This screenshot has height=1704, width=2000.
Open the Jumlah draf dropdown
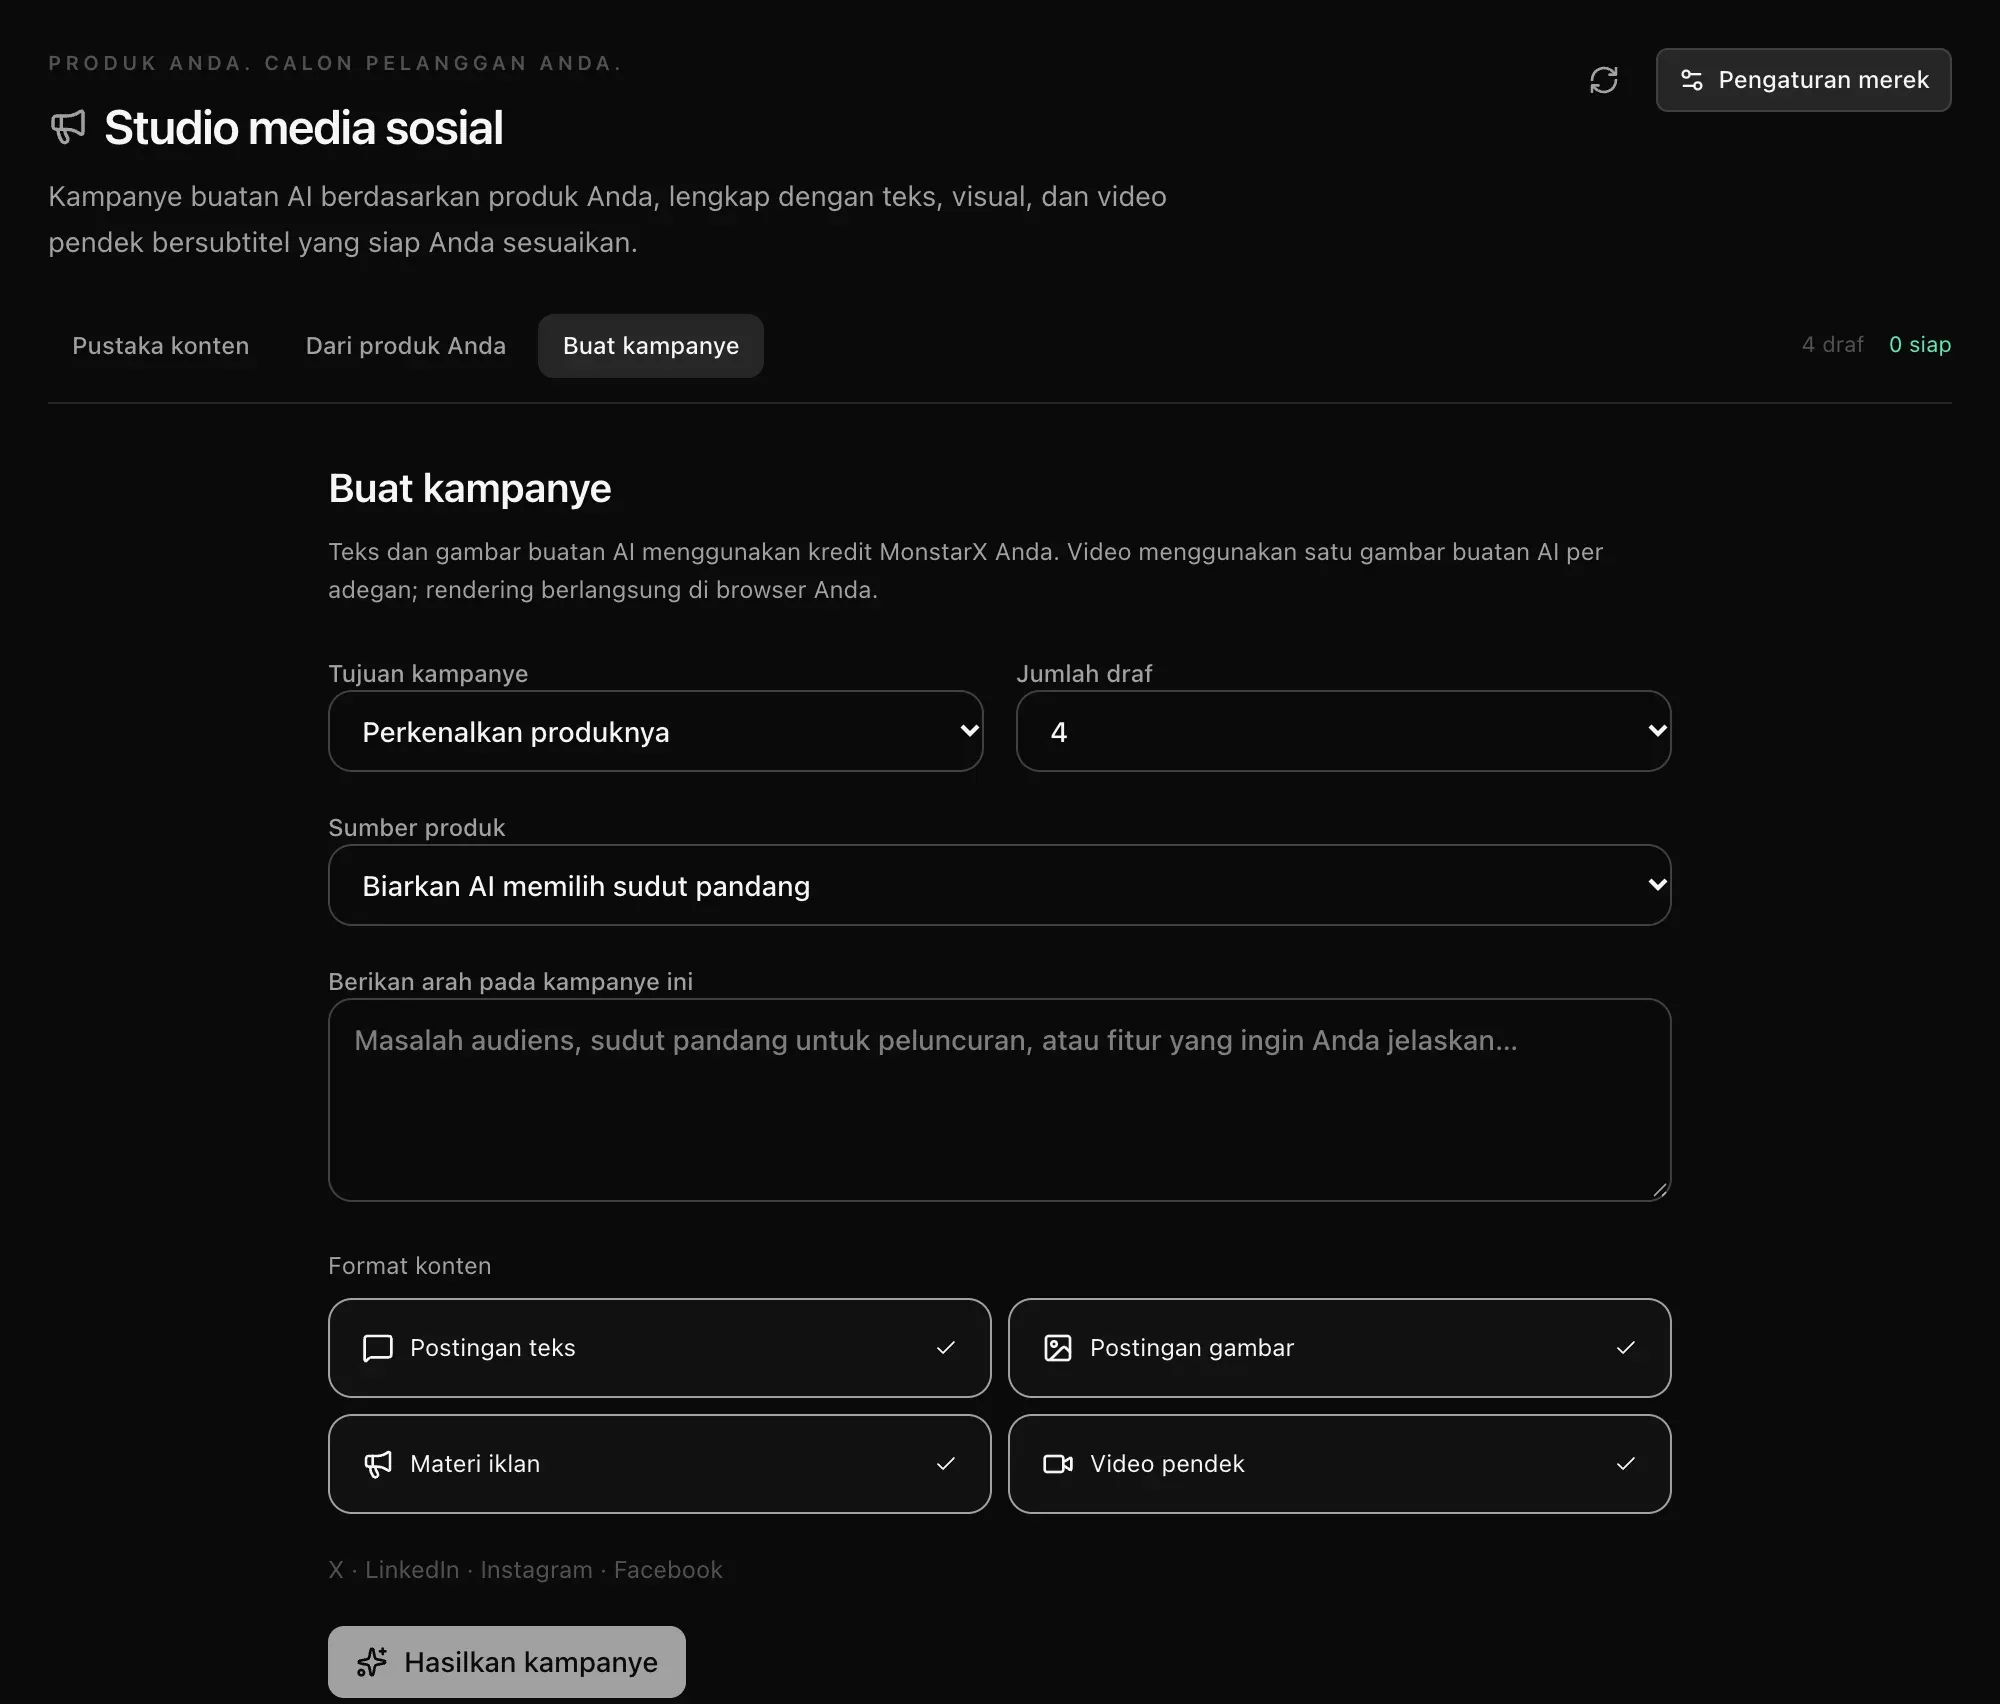1343,731
